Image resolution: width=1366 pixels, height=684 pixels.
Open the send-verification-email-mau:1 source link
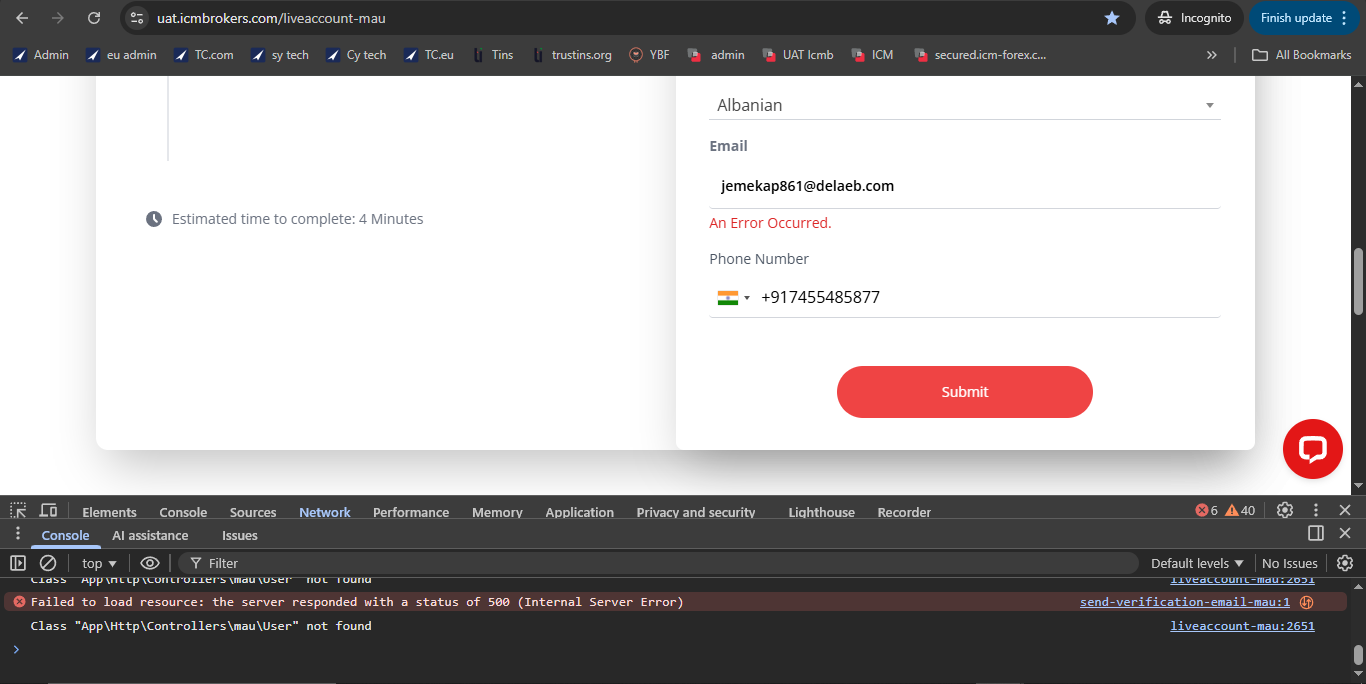tap(1184, 602)
